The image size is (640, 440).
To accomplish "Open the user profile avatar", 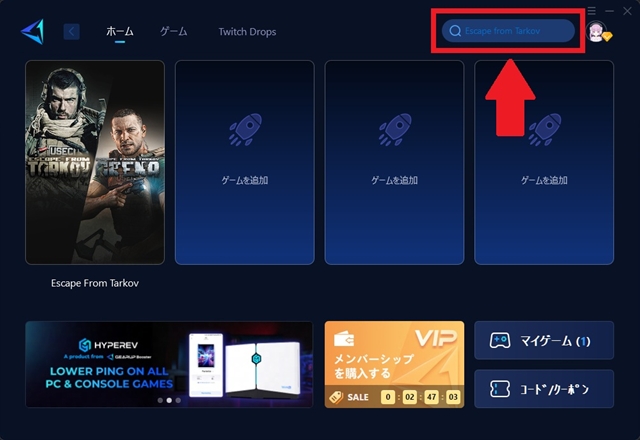I will (596, 31).
